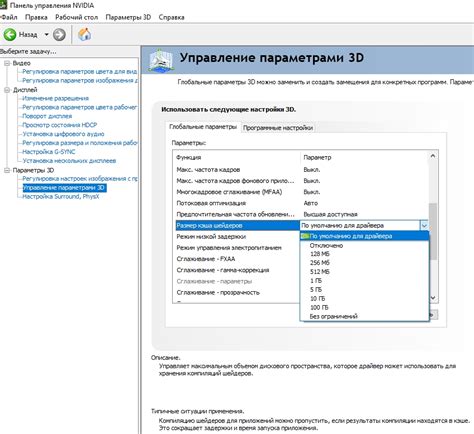Open the Параметры 3D menu

pos(128,17)
